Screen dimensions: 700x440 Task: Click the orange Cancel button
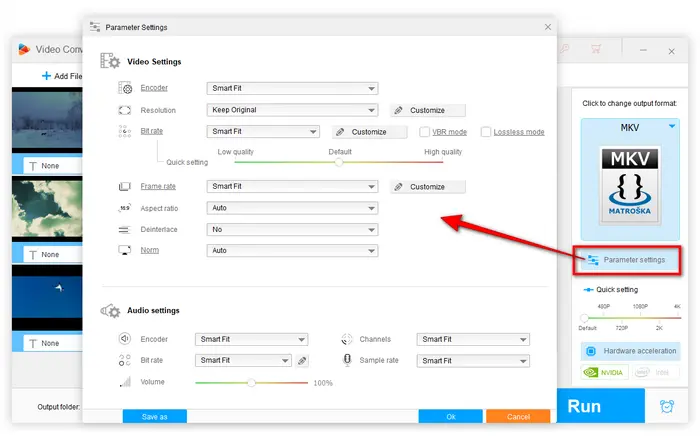pyautogui.click(x=518, y=416)
